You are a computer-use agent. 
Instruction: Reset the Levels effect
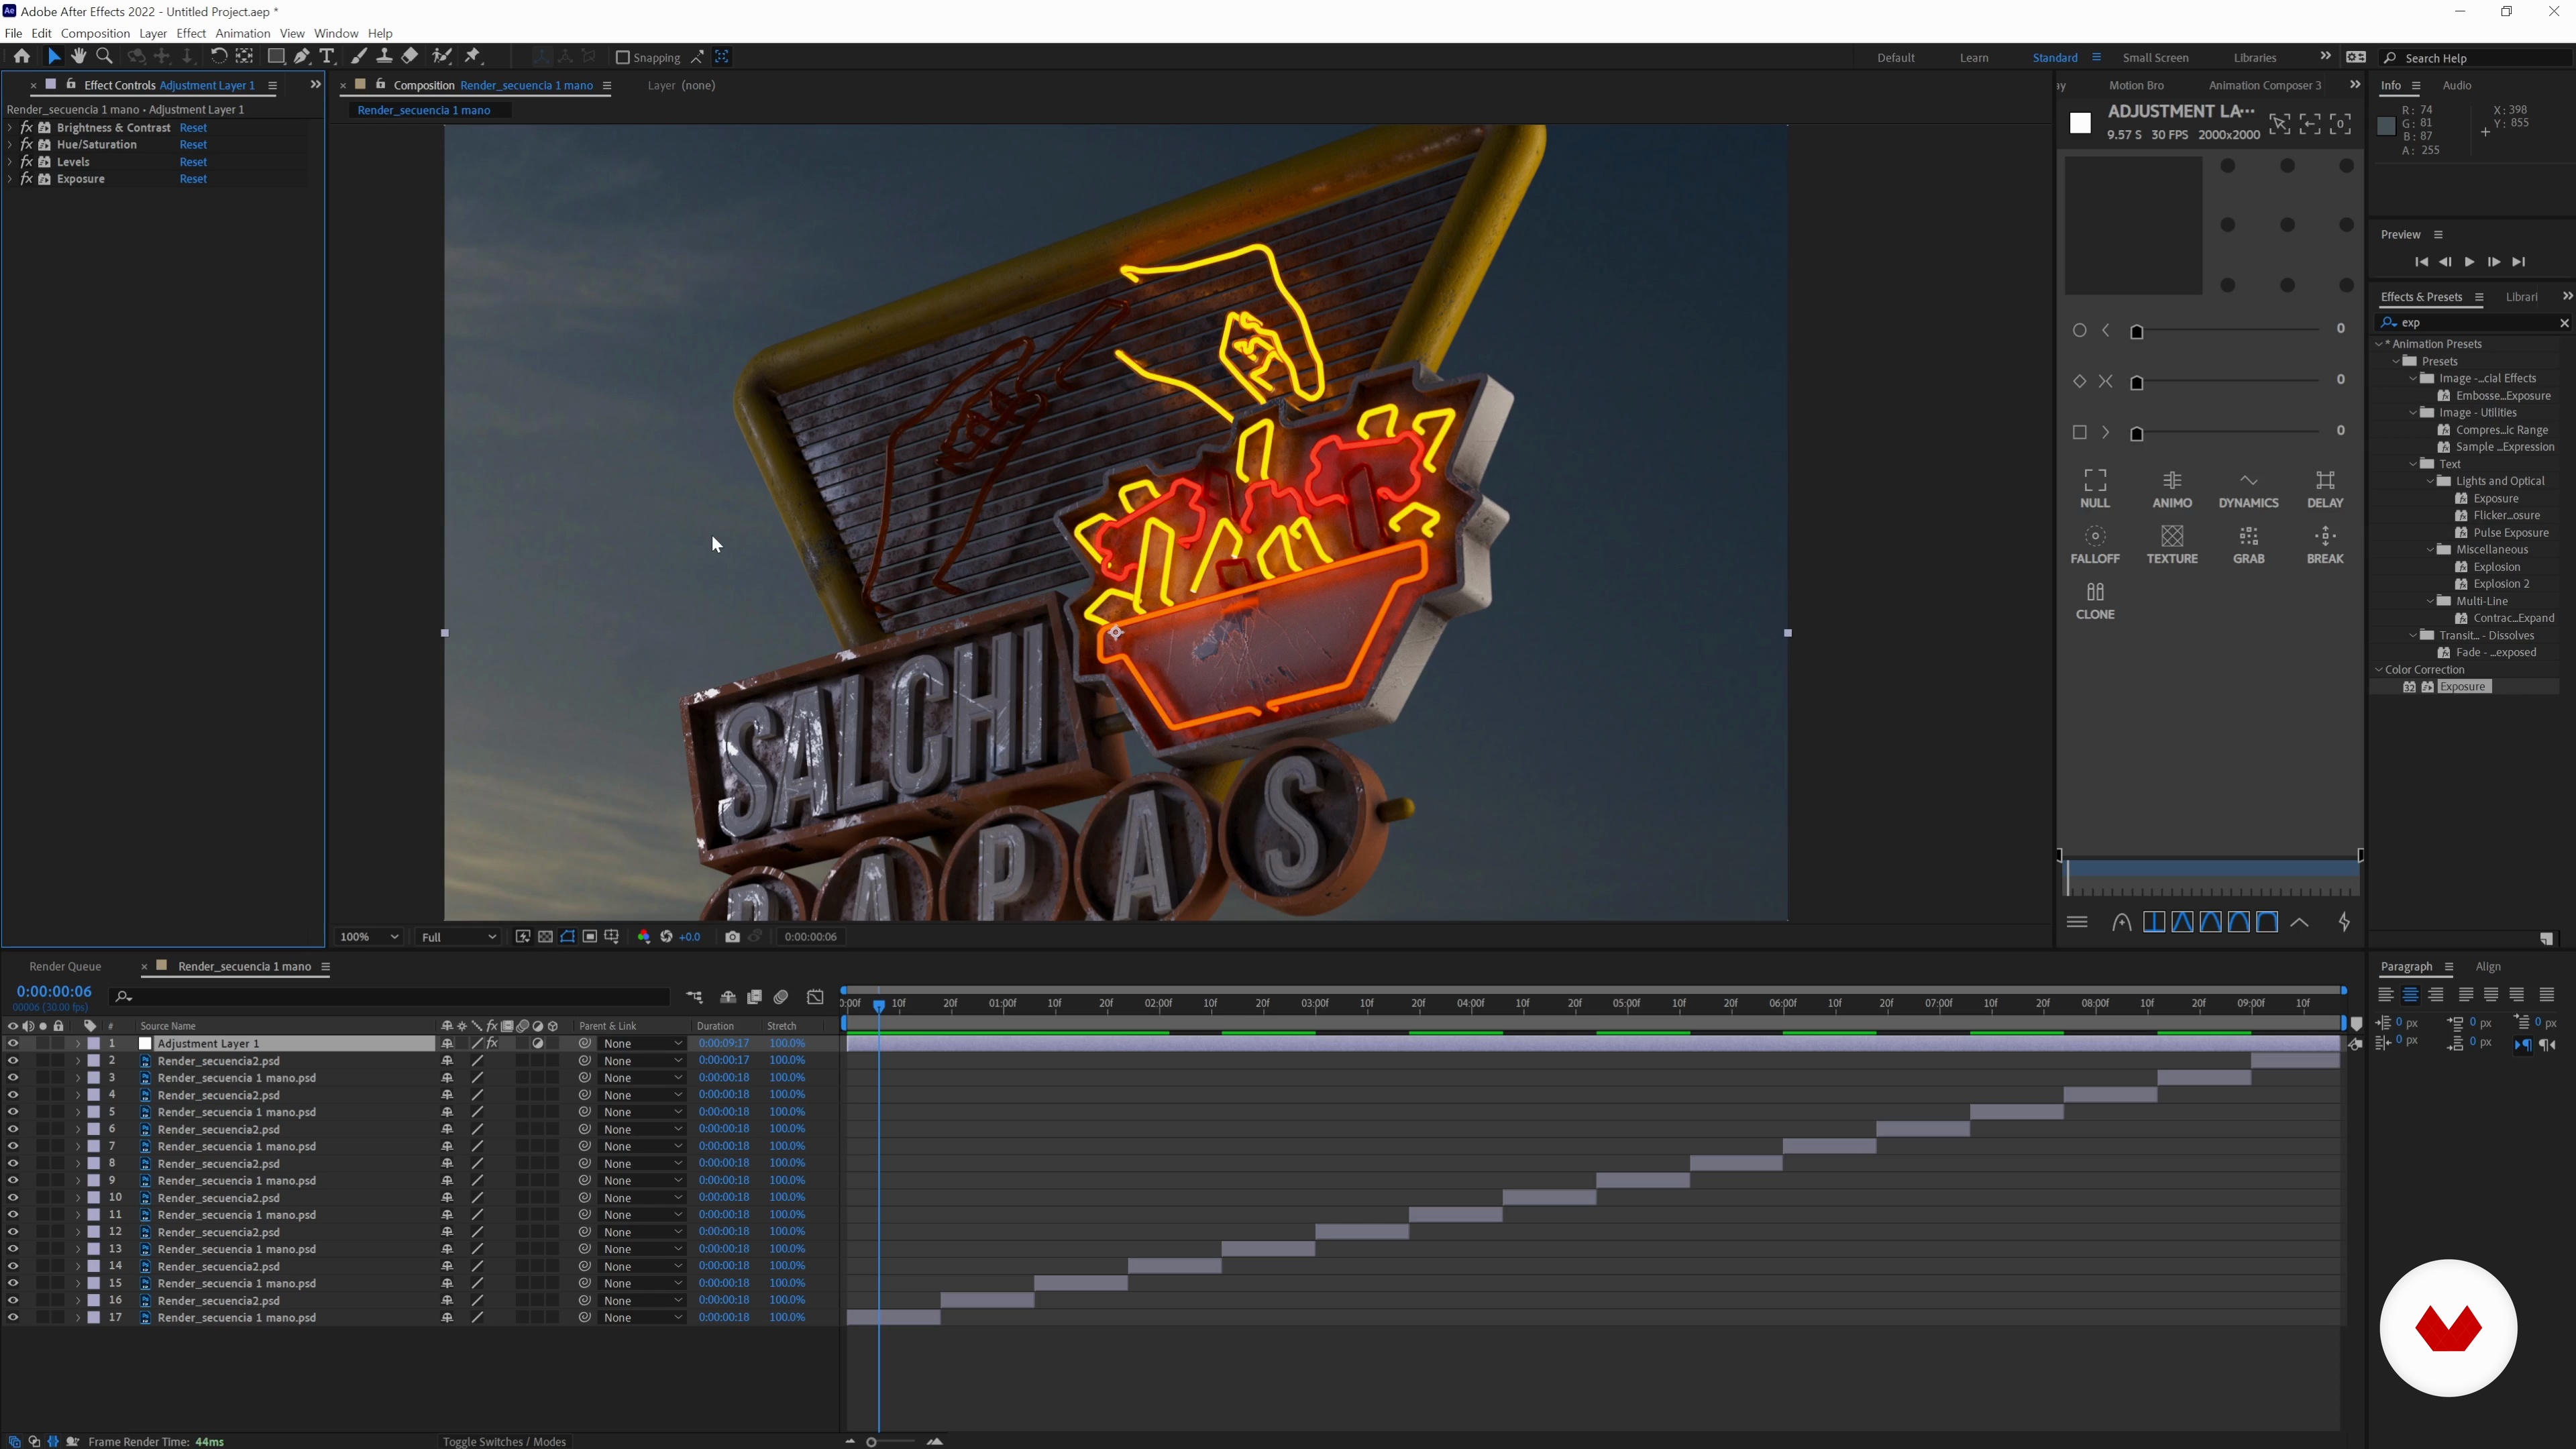click(193, 161)
